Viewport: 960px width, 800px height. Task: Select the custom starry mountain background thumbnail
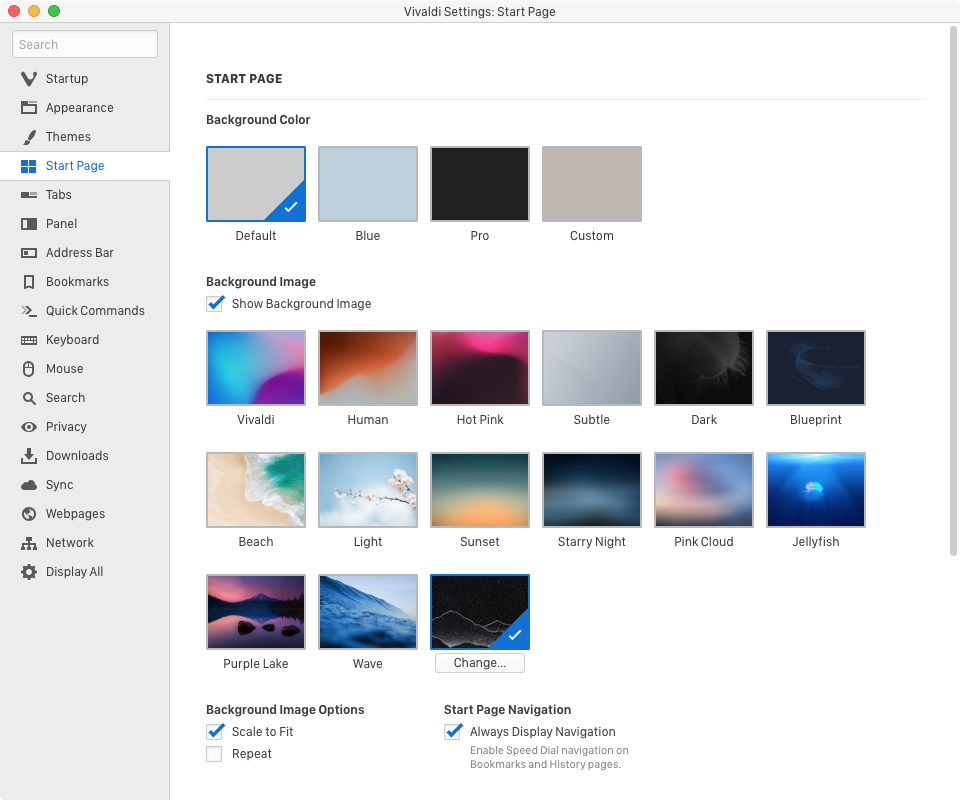[x=480, y=611]
